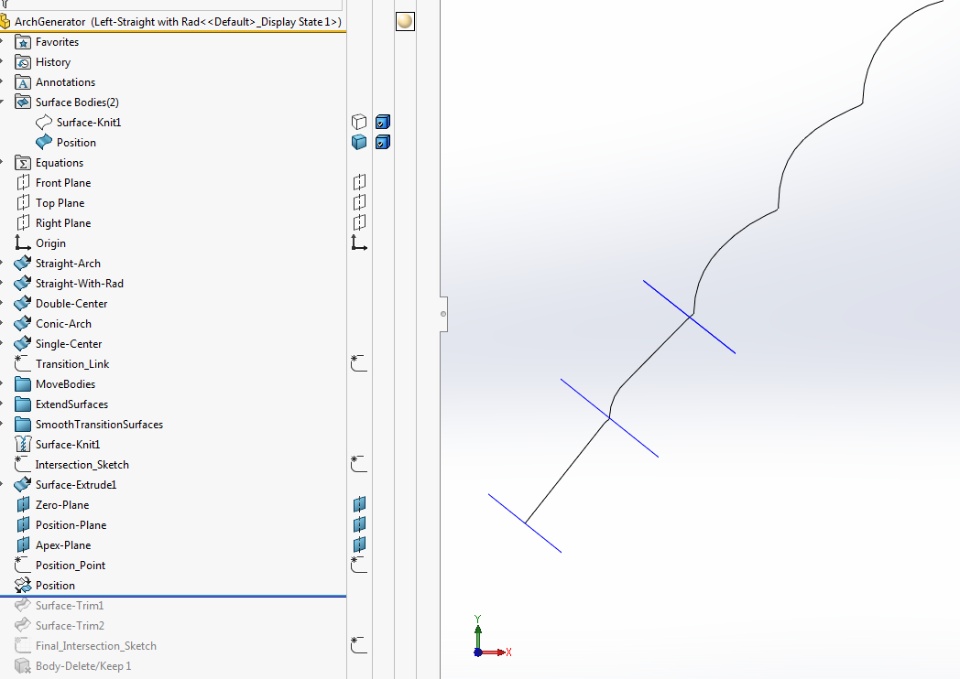Toggle Transition_Link sketch visibility
Viewport: 960px width, 679px height.
359,364
